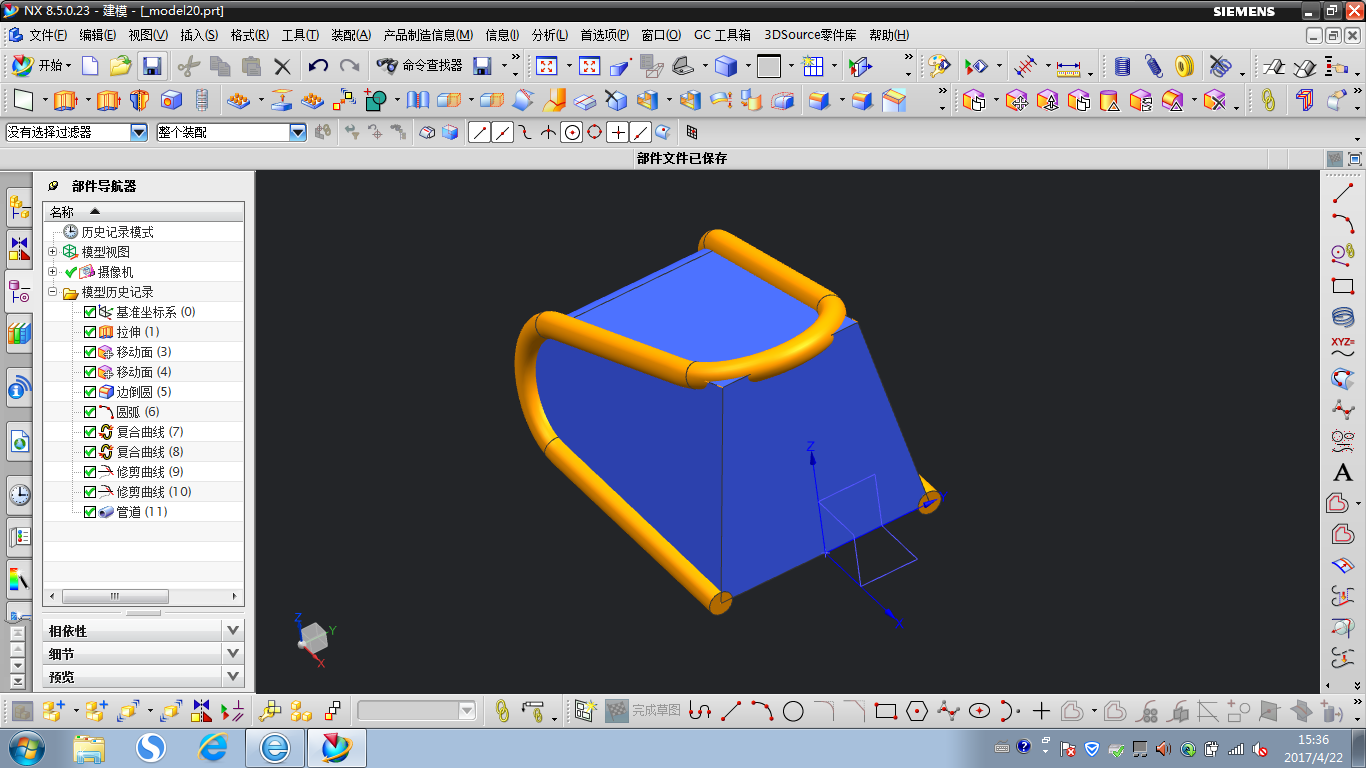
Task: Select the Arc tool in right toolbar
Action: click(1343, 223)
